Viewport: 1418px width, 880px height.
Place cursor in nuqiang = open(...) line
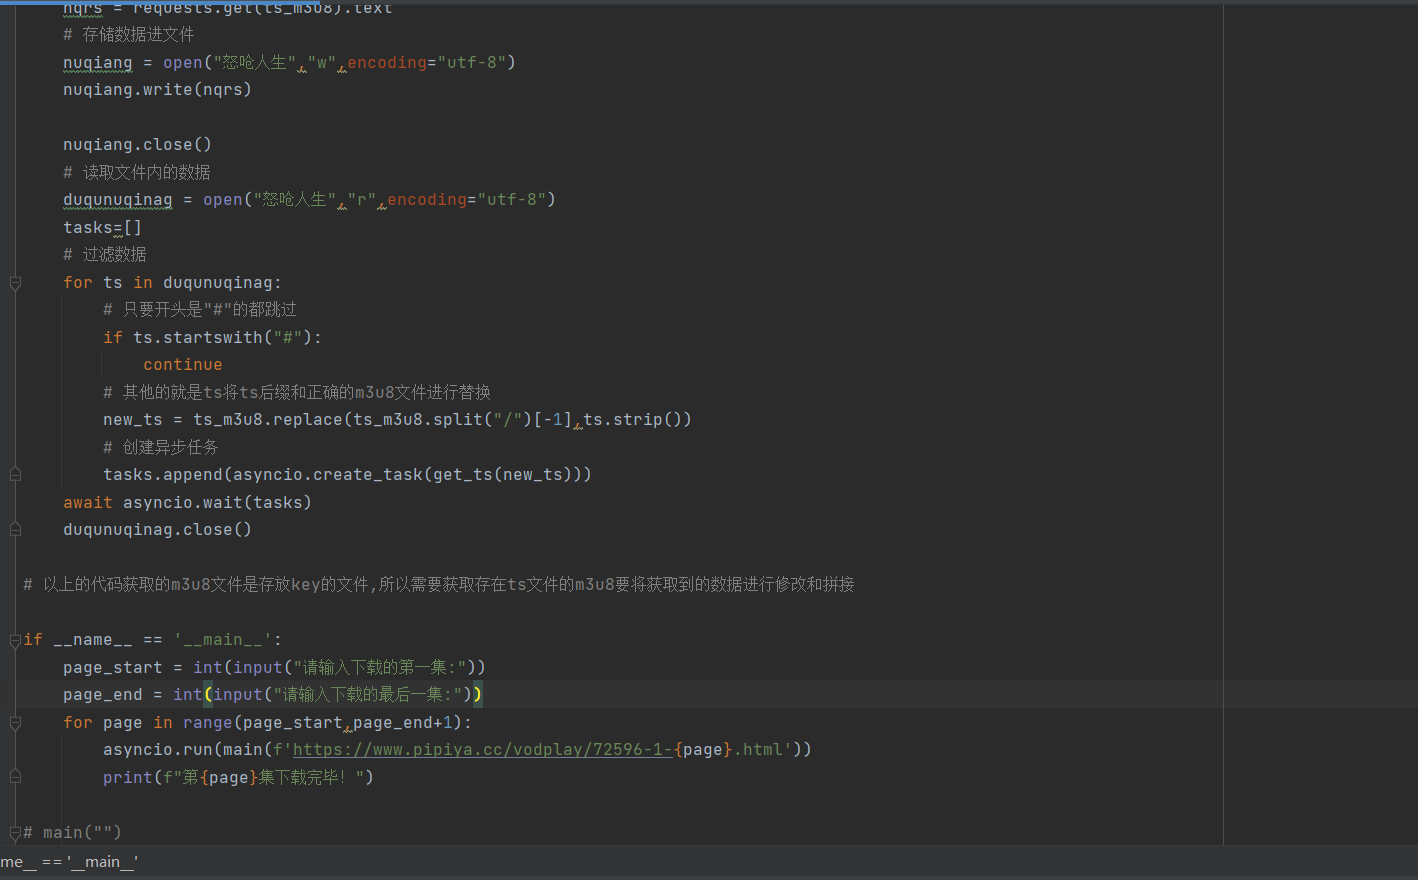click(x=289, y=62)
